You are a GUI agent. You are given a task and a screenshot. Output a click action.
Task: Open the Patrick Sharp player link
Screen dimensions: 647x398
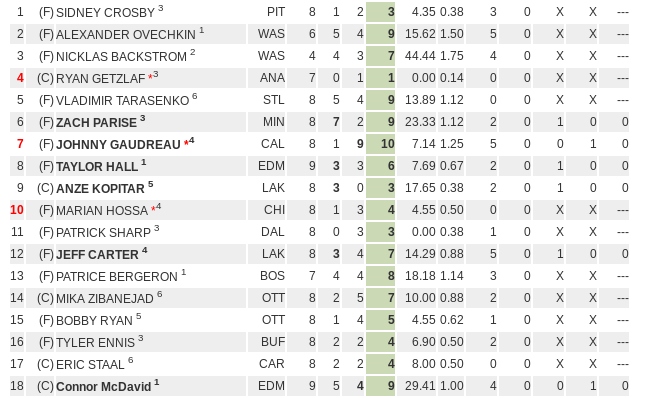[x=103, y=233]
